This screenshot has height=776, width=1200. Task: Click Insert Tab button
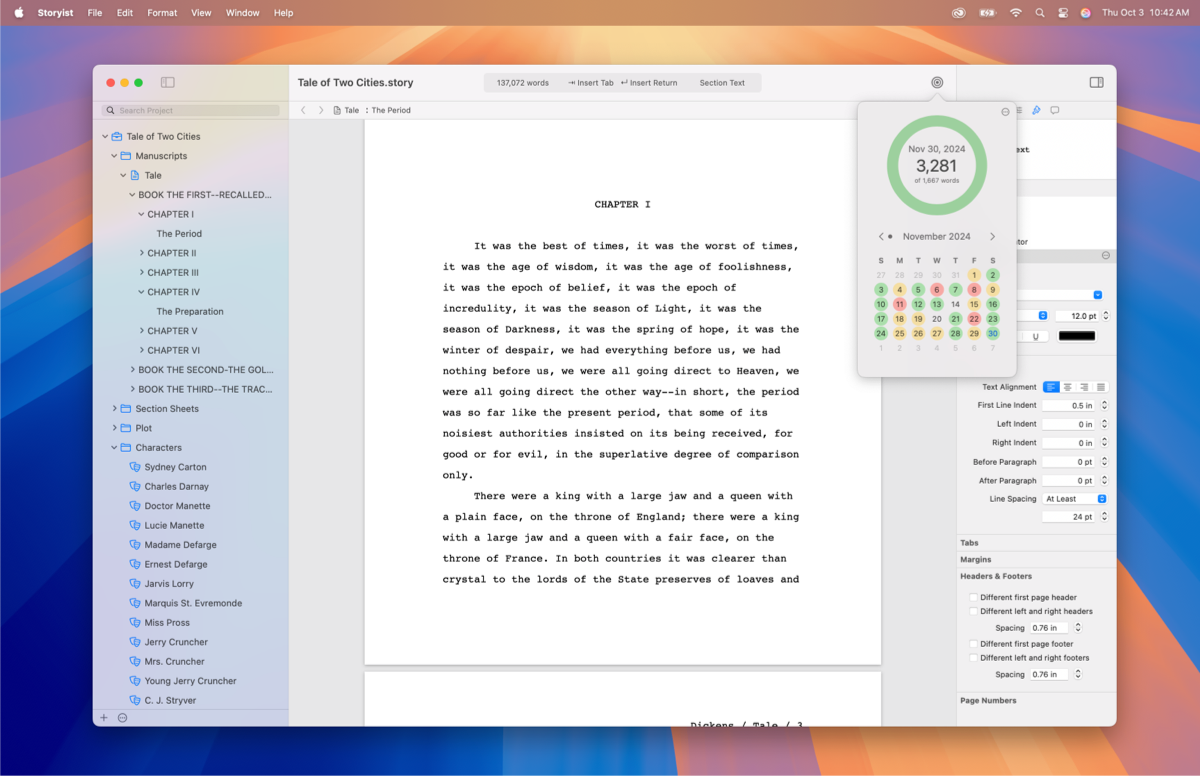pos(591,83)
